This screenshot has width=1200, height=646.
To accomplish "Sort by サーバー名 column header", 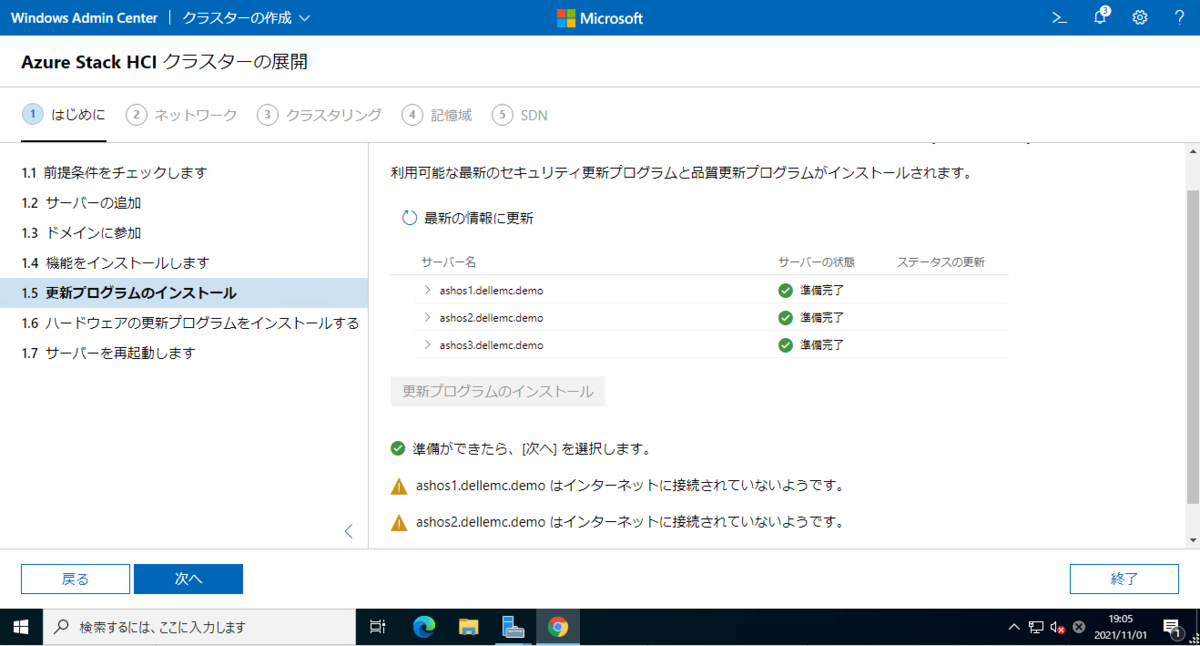I will click(448, 262).
